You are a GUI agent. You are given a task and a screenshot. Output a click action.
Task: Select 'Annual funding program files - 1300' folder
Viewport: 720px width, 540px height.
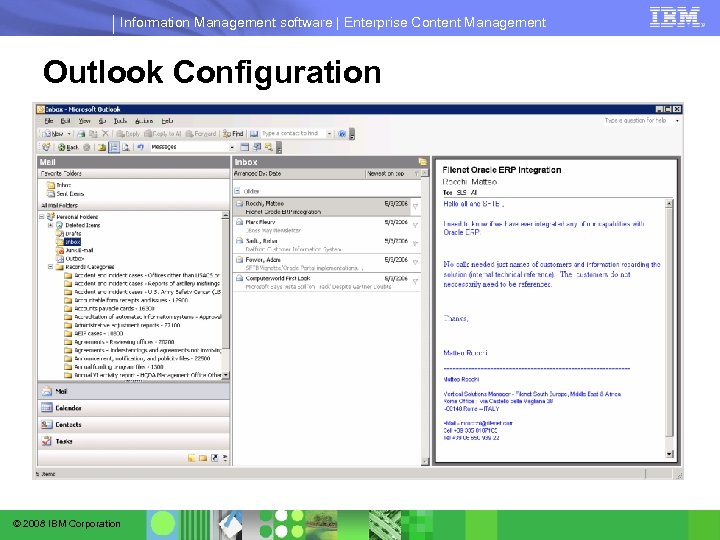click(x=114, y=367)
